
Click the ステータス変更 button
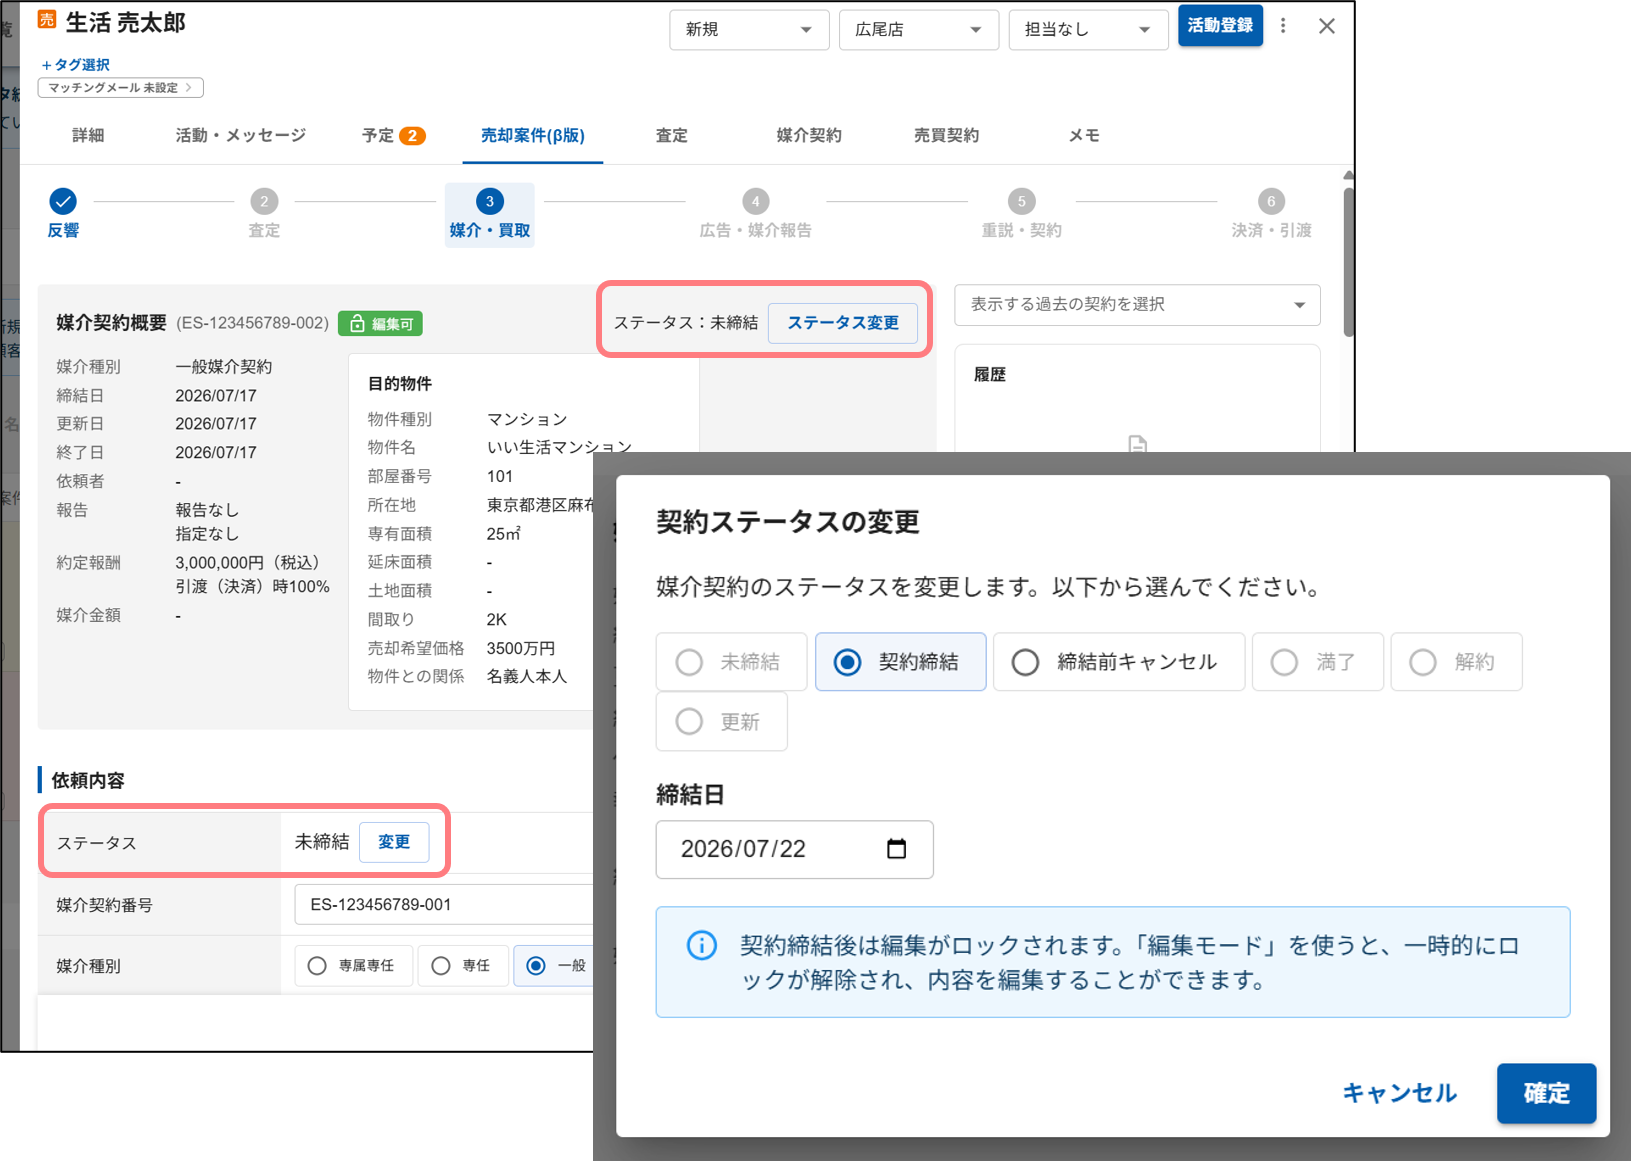point(843,323)
